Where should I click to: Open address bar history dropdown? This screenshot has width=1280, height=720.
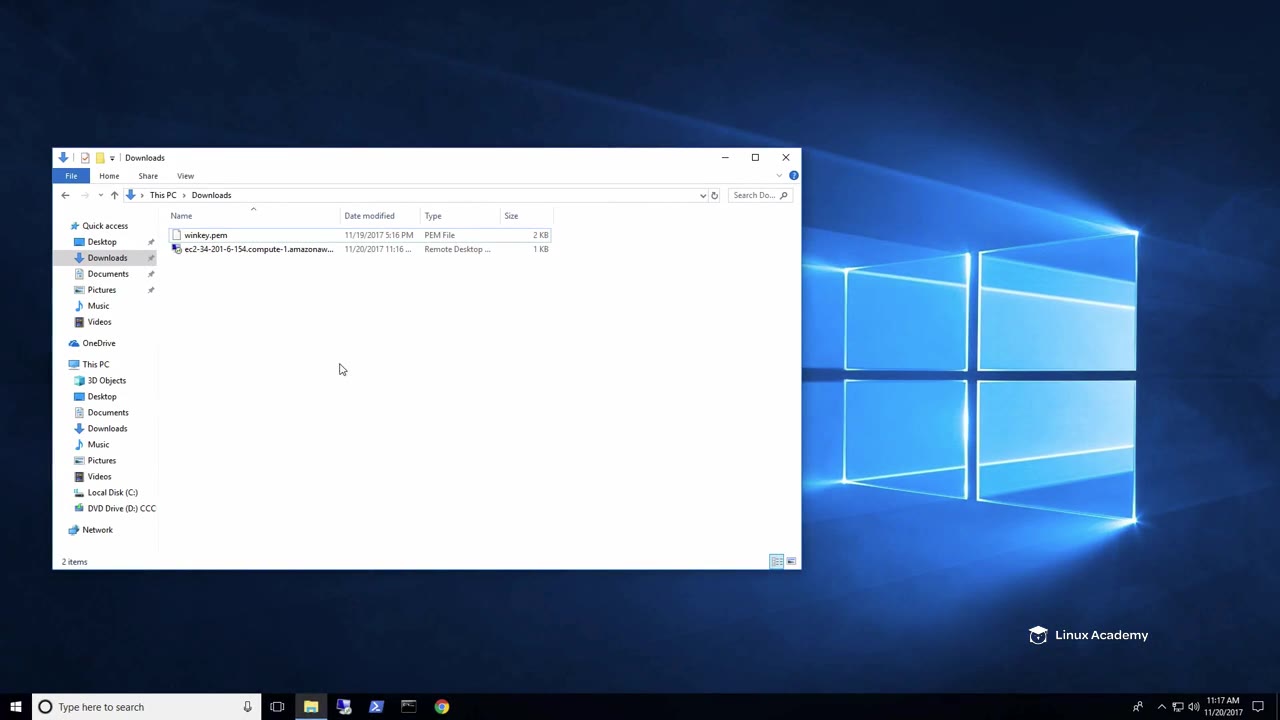[x=702, y=195]
